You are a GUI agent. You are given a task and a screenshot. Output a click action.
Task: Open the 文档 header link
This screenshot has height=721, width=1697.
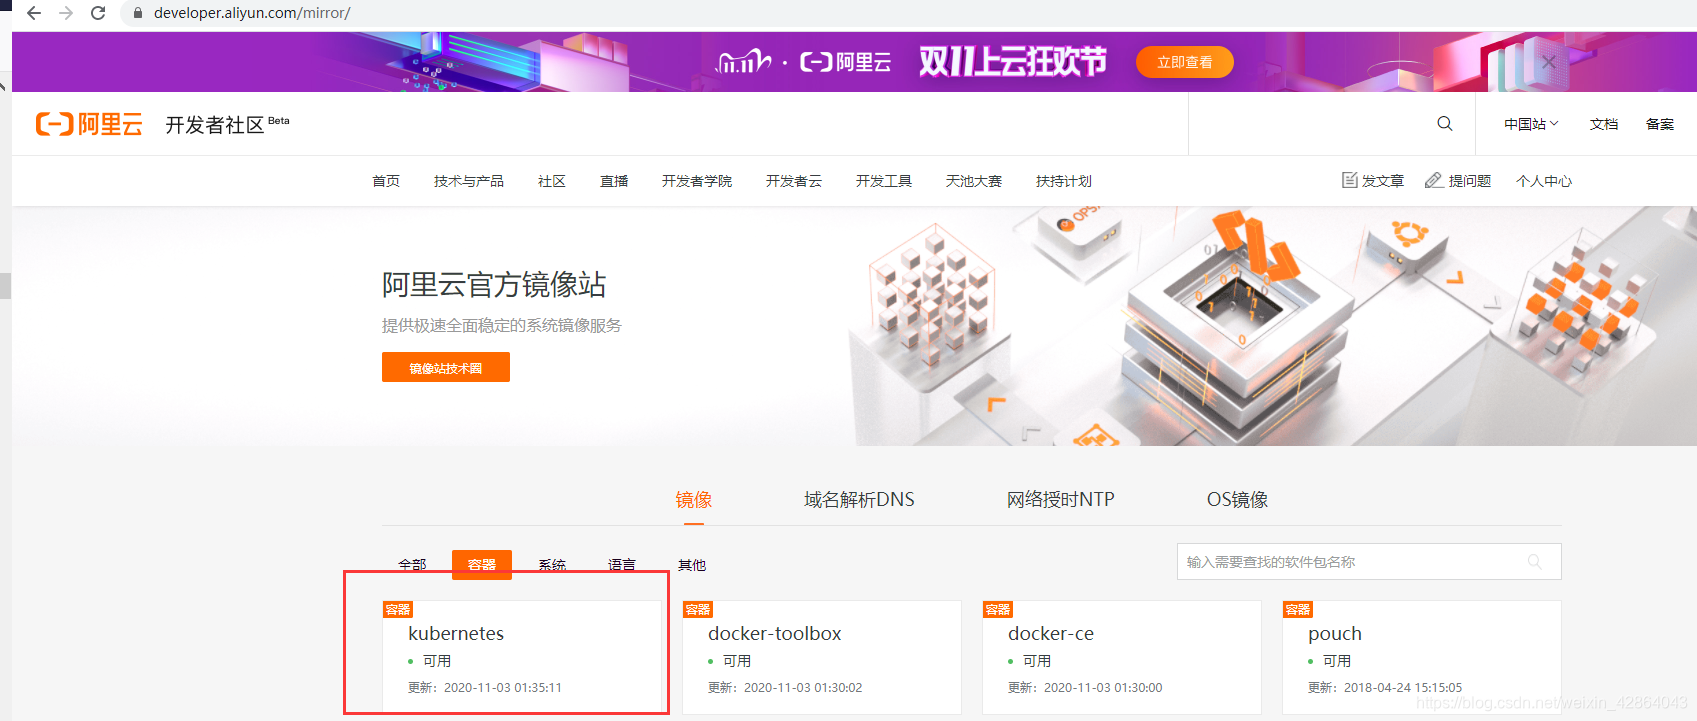click(x=1604, y=124)
